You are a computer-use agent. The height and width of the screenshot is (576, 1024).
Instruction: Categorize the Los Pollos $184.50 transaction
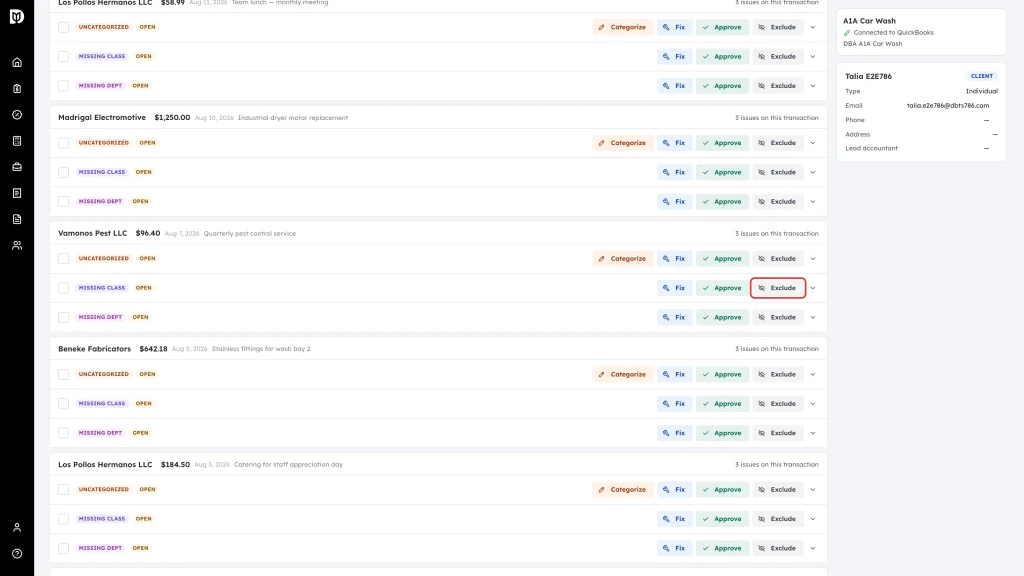tap(622, 490)
